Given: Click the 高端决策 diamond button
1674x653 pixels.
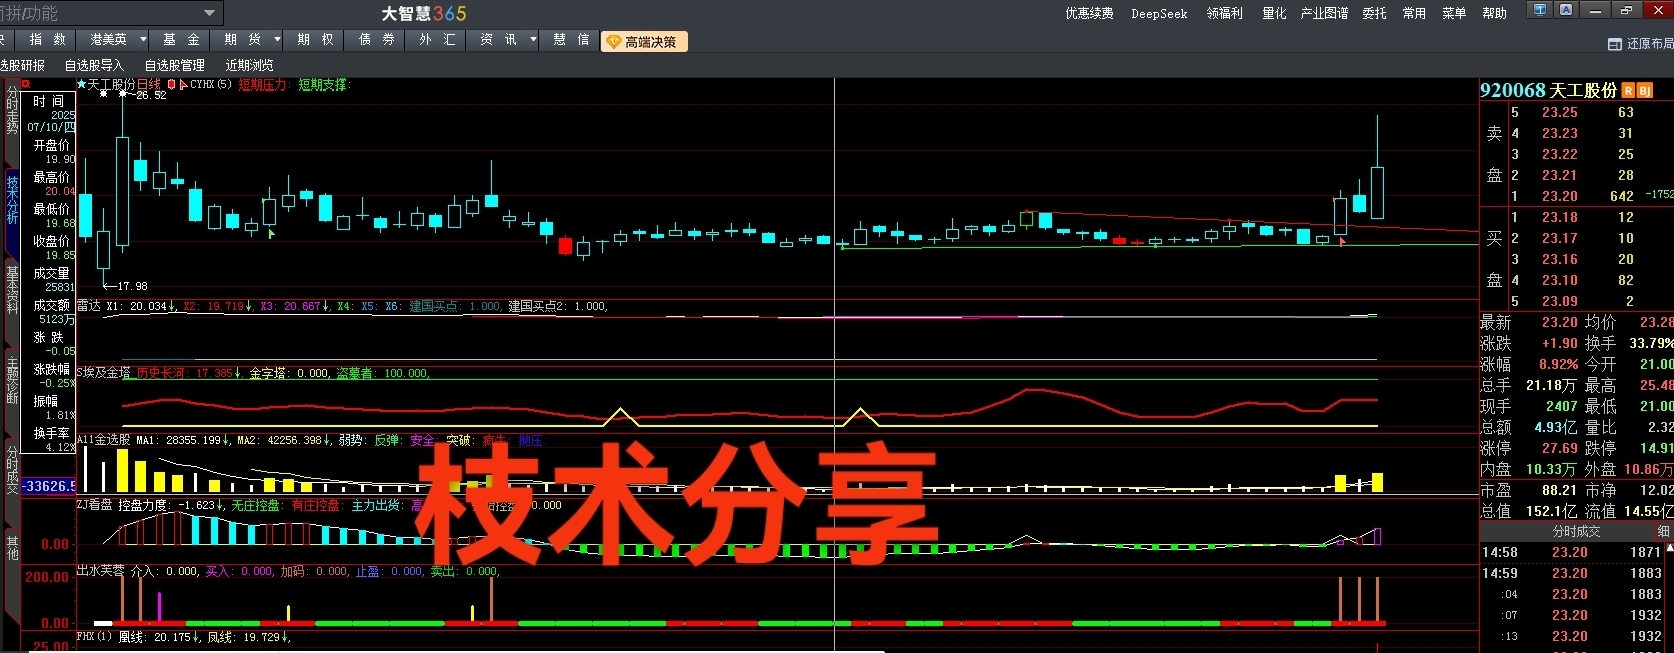Looking at the screenshot, I should pos(644,41).
